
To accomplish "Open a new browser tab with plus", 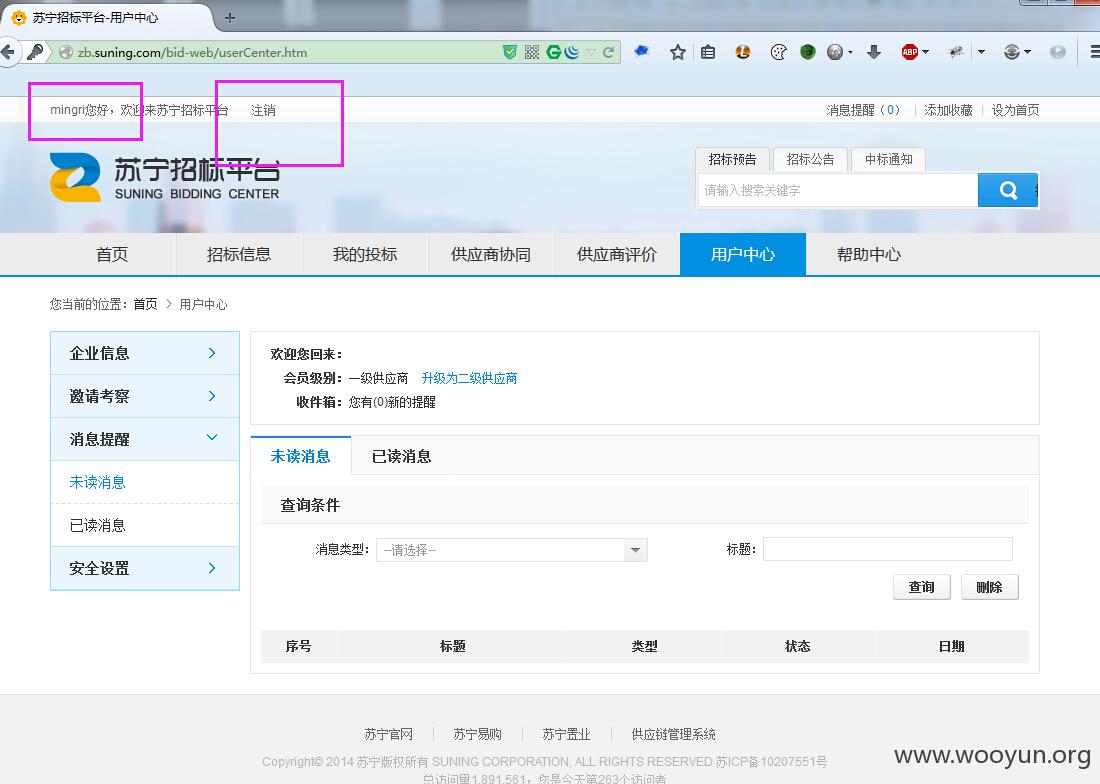I will point(229,18).
